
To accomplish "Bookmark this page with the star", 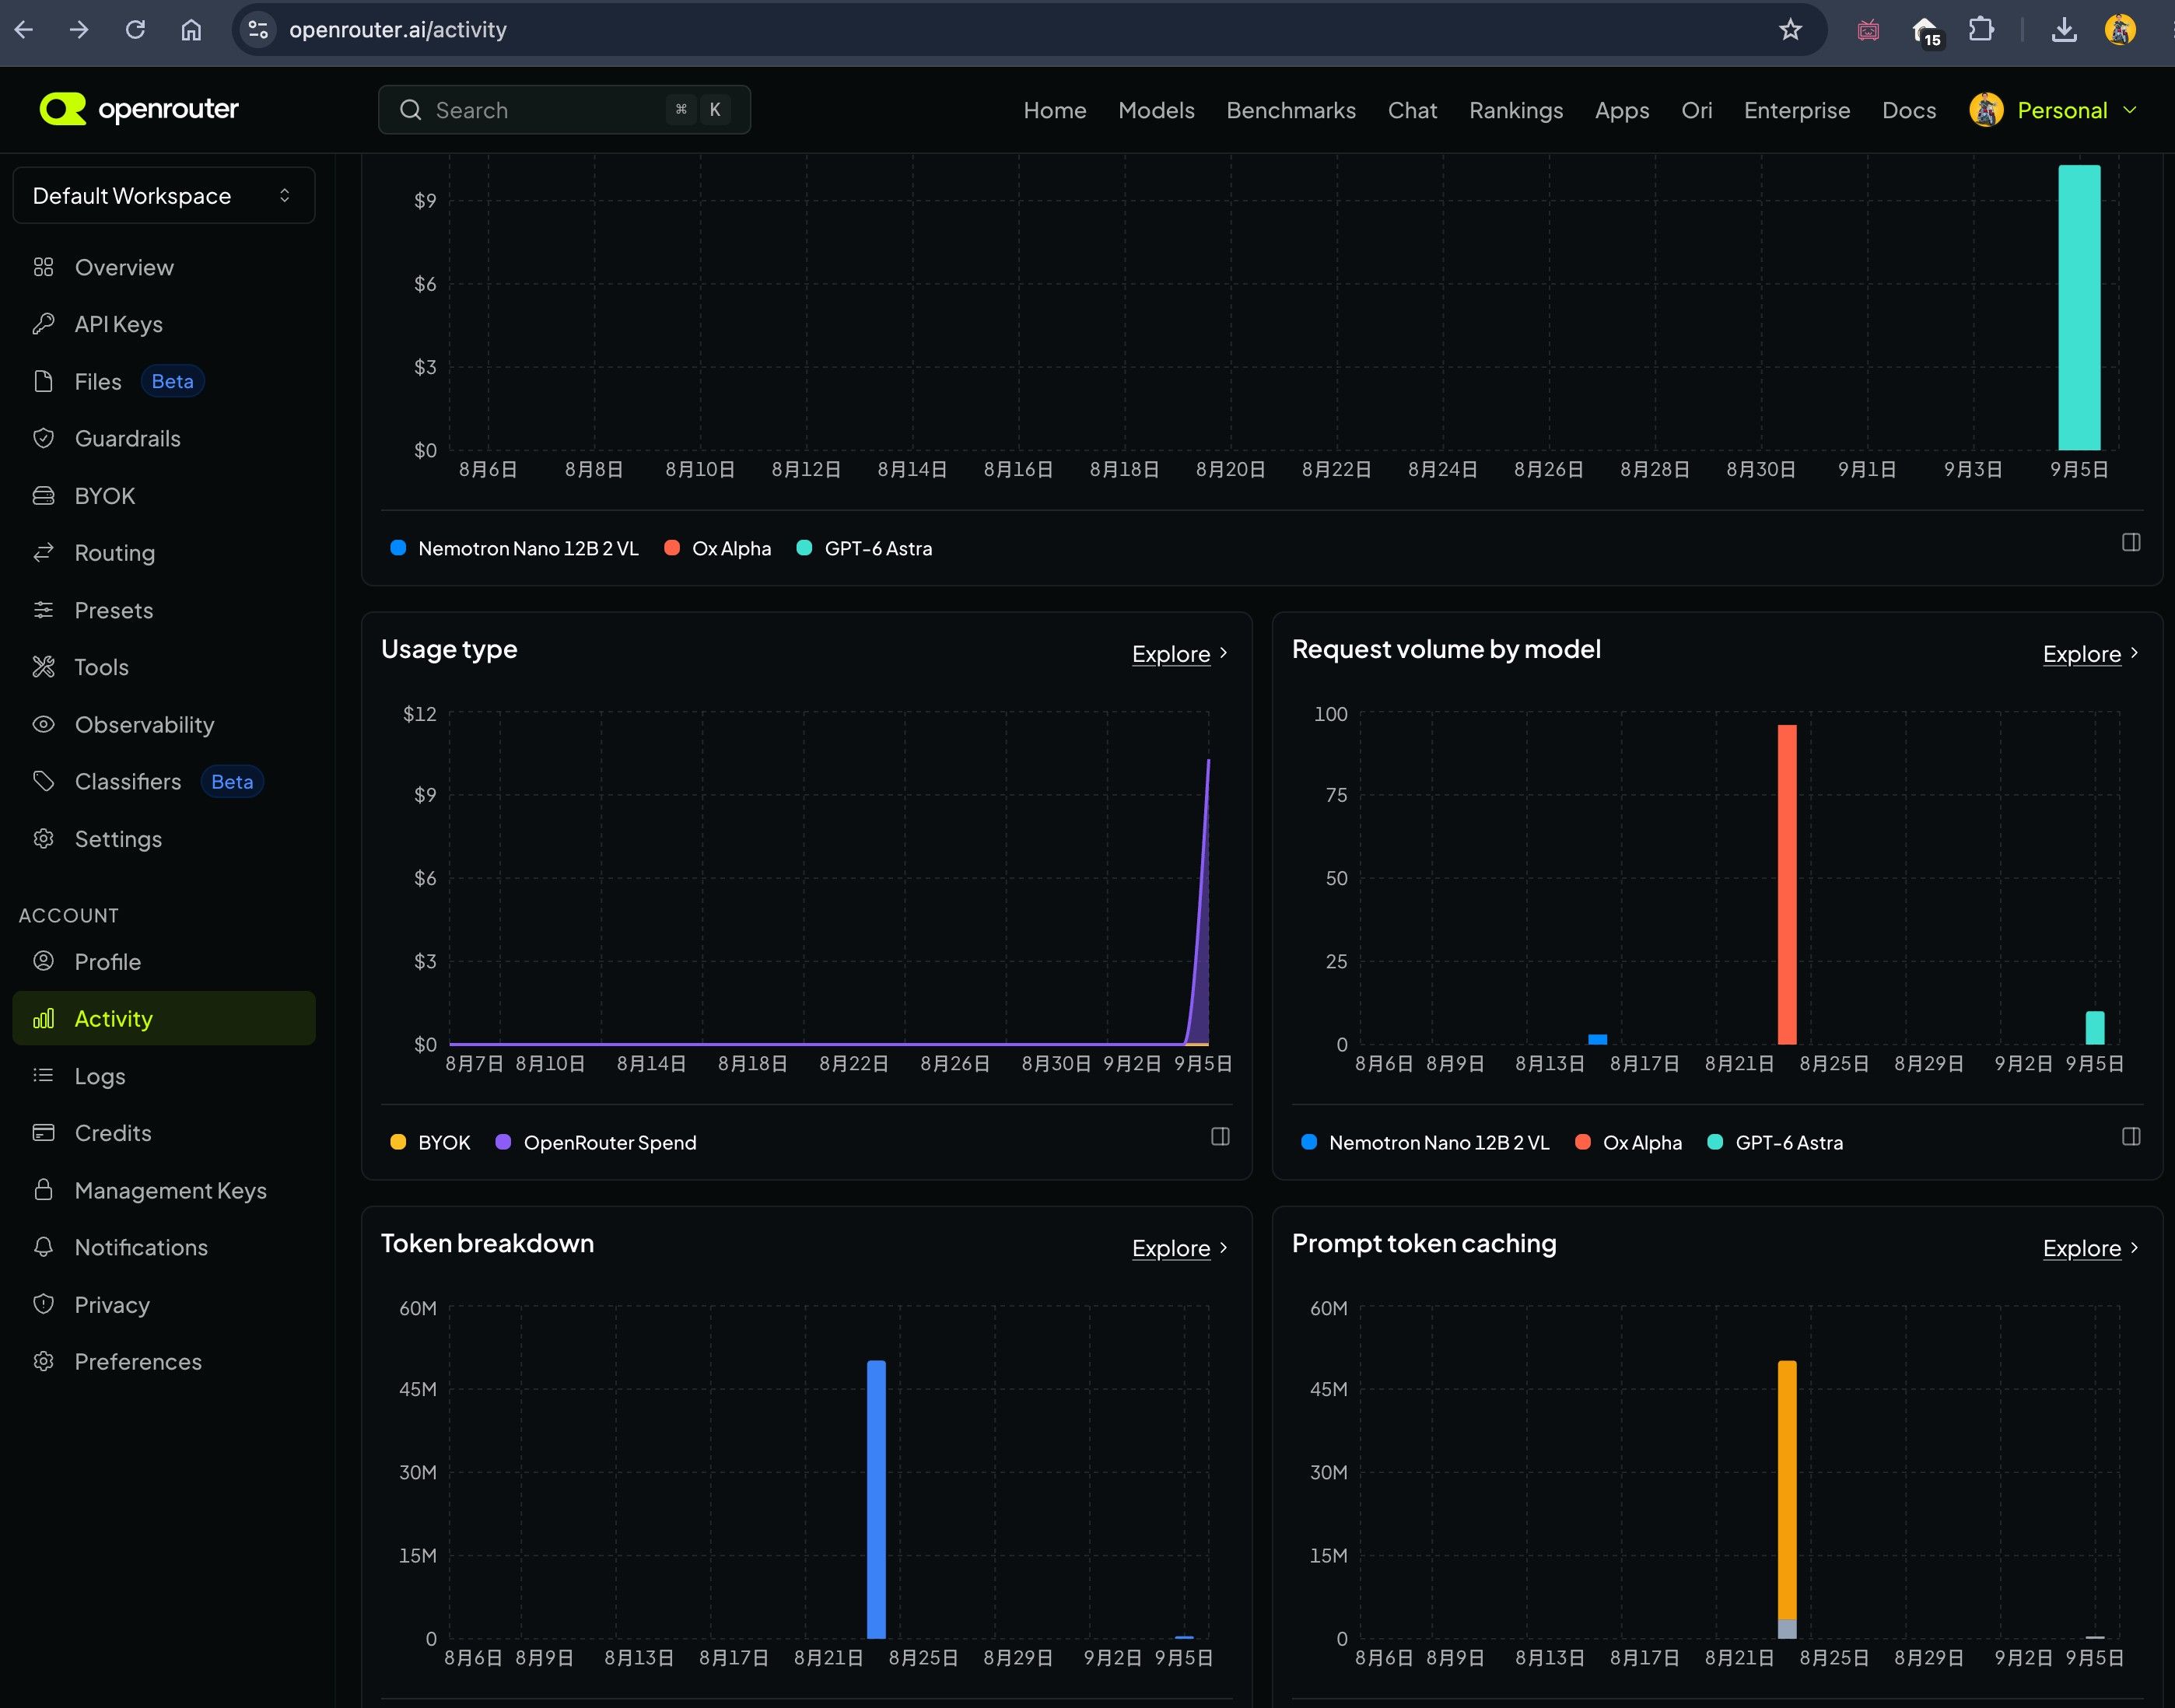I will point(1790,30).
